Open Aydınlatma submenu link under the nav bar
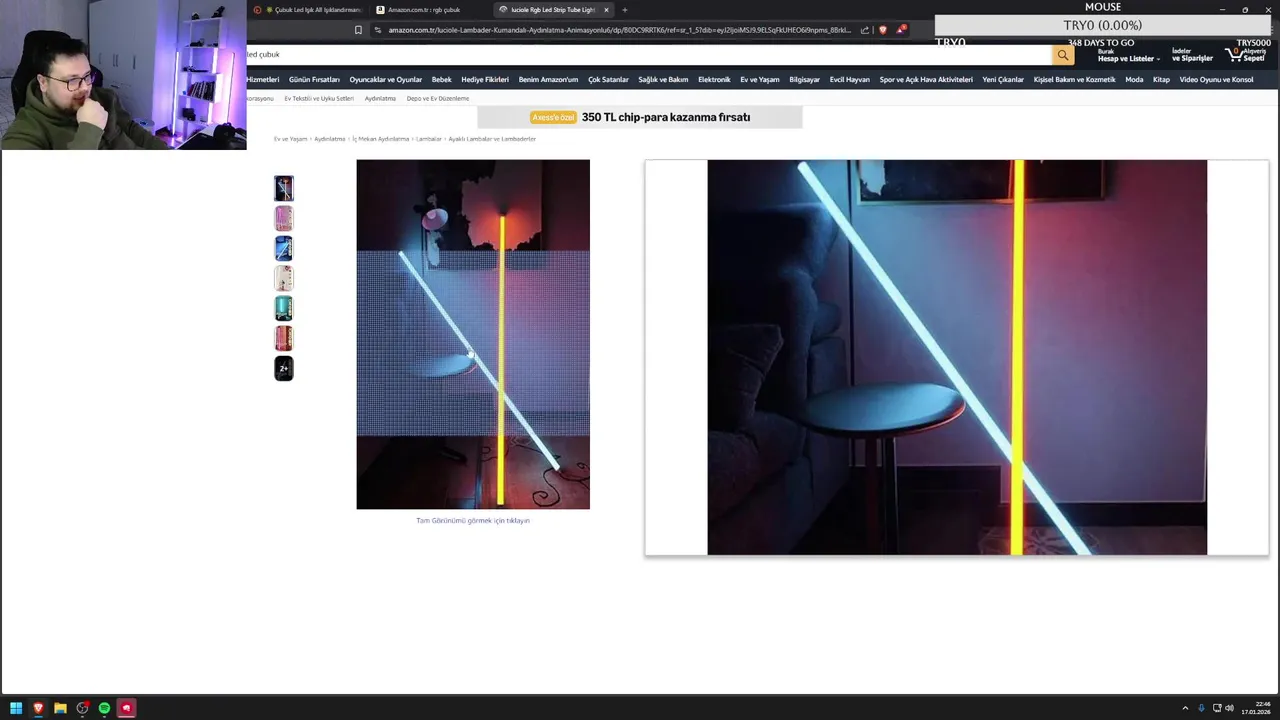 (x=380, y=99)
